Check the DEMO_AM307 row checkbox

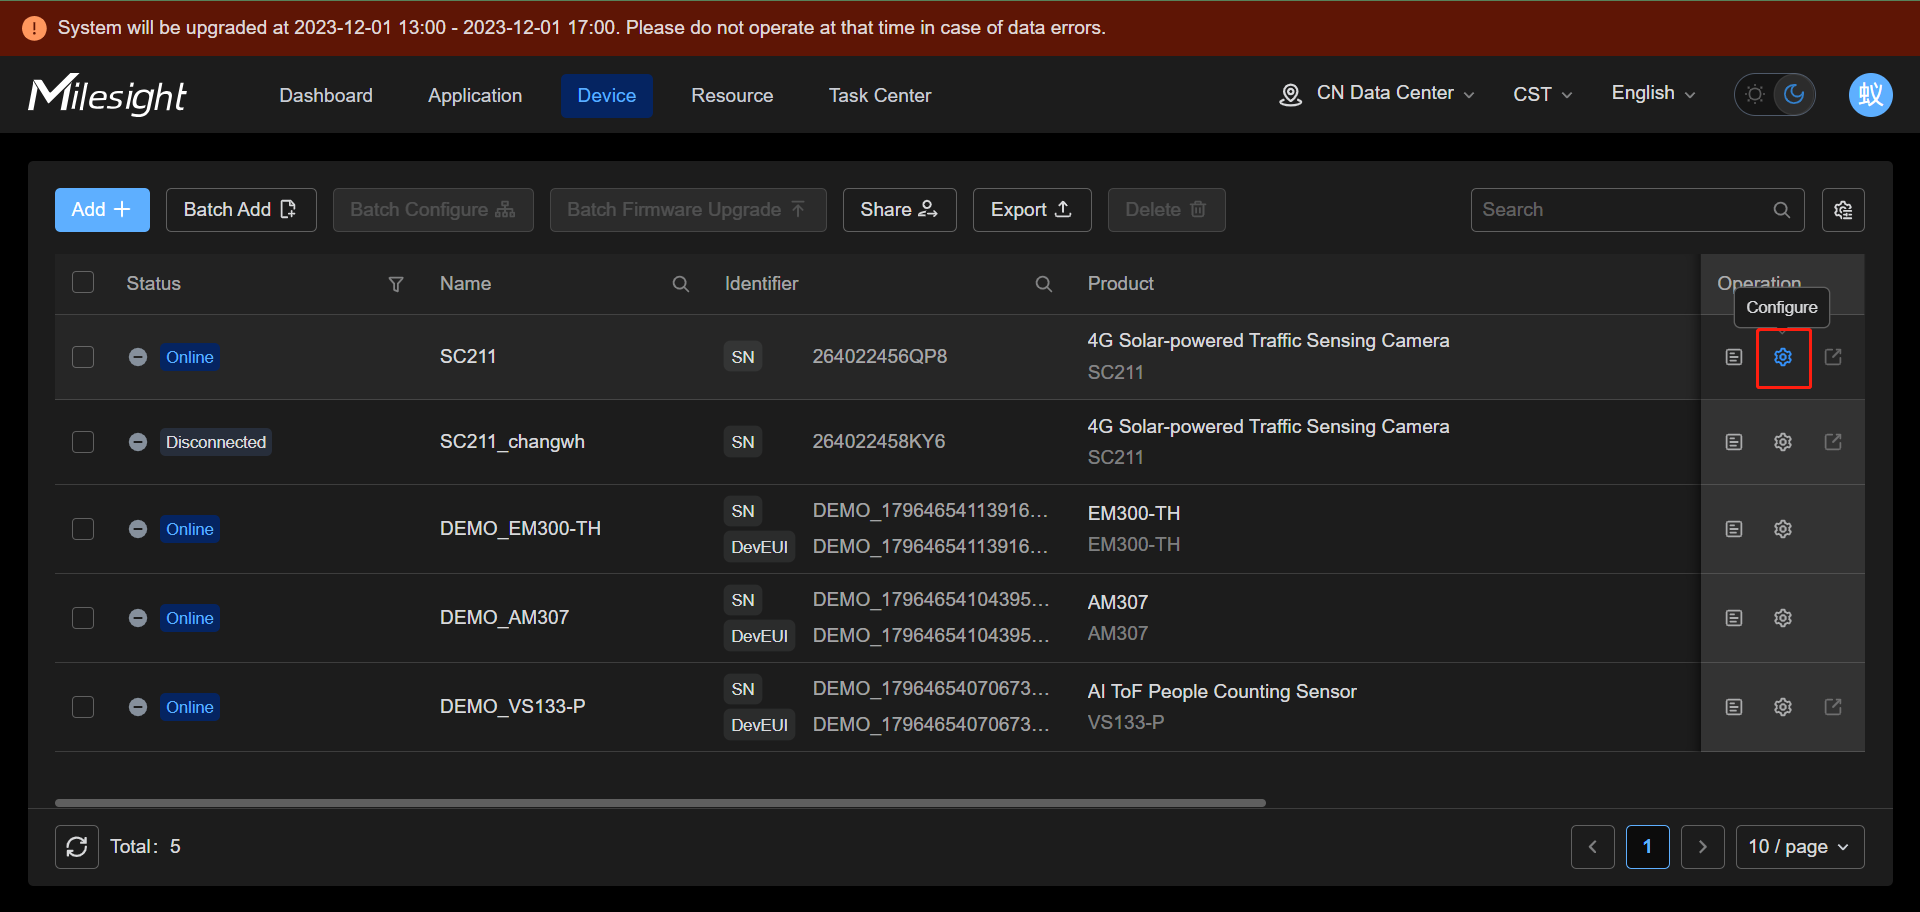[x=83, y=618]
